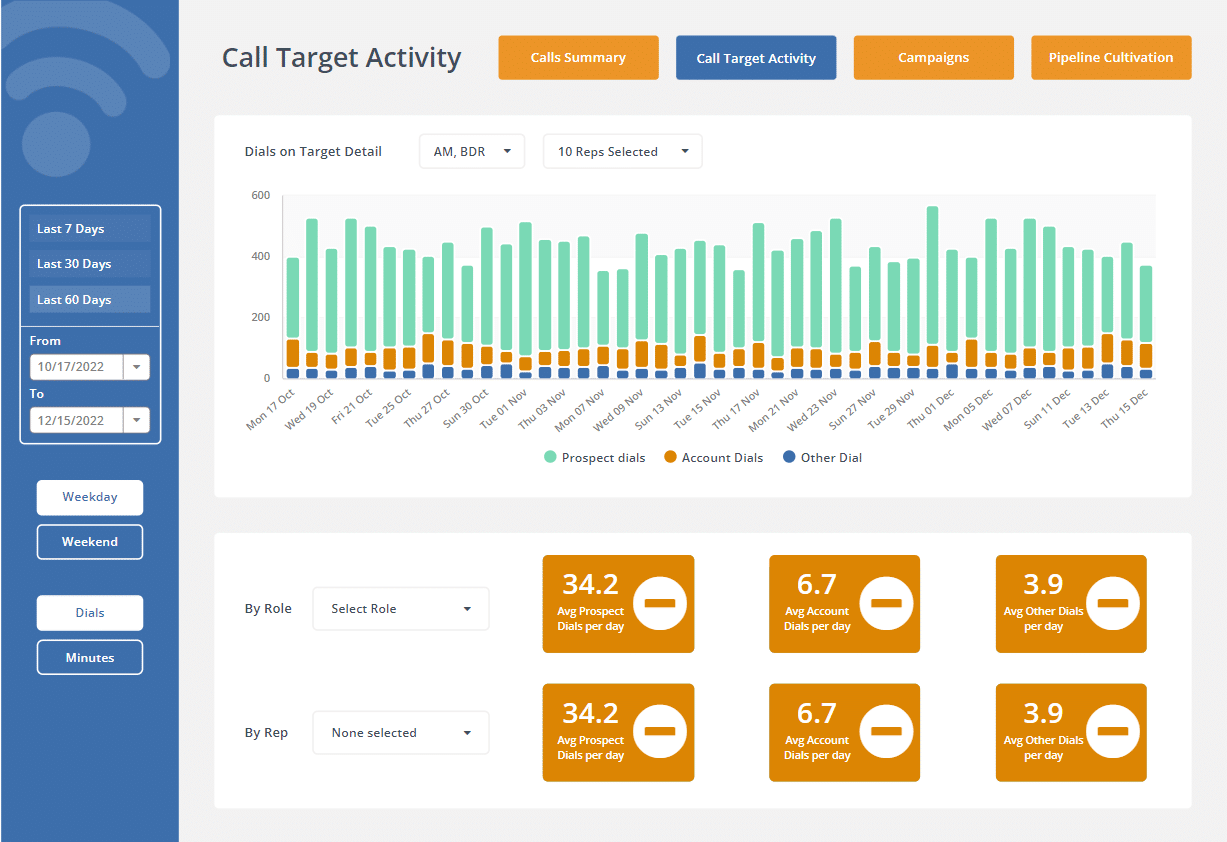Open the AM, BDR role dropdown
1227x842 pixels.
click(471, 151)
